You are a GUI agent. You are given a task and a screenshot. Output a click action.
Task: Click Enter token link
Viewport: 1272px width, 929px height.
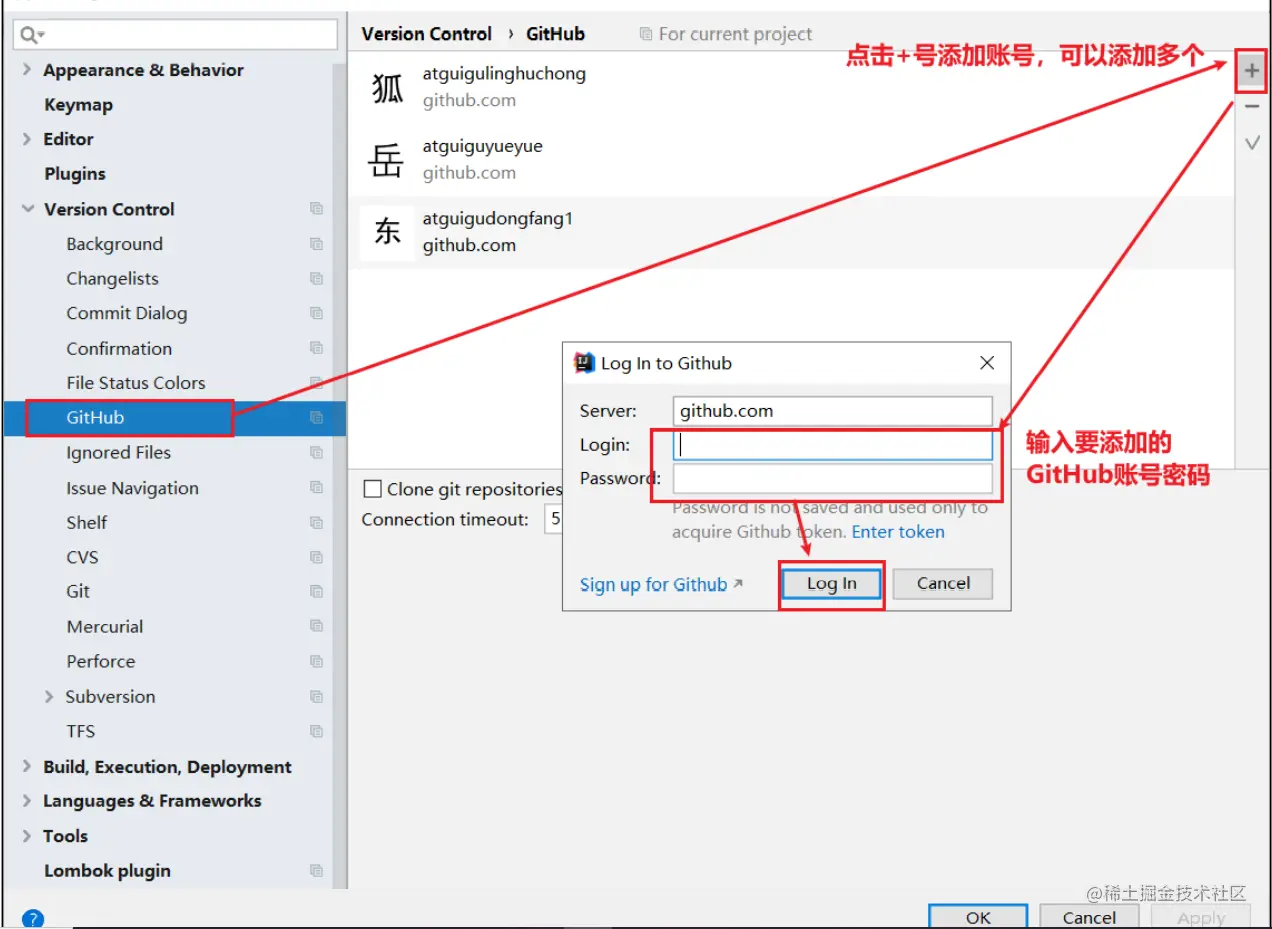pyautogui.click(x=898, y=532)
